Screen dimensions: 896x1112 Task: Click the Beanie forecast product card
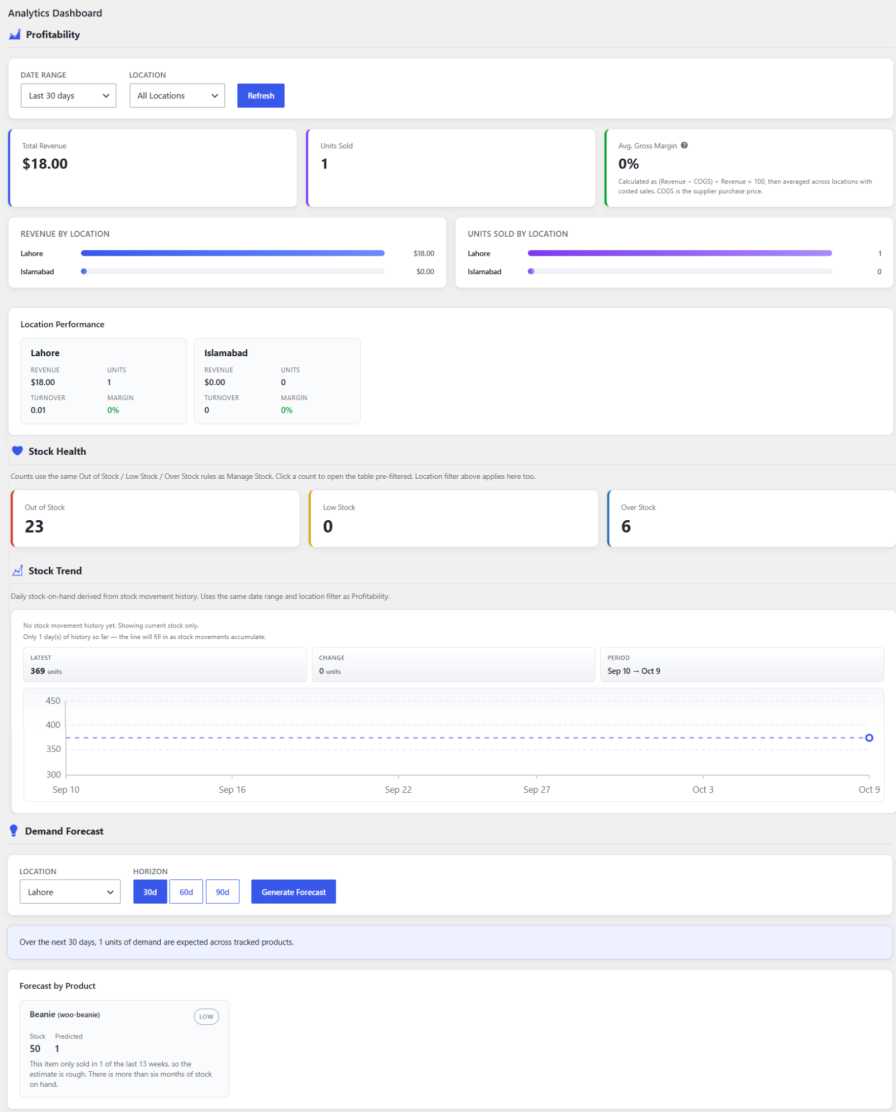click(124, 1049)
